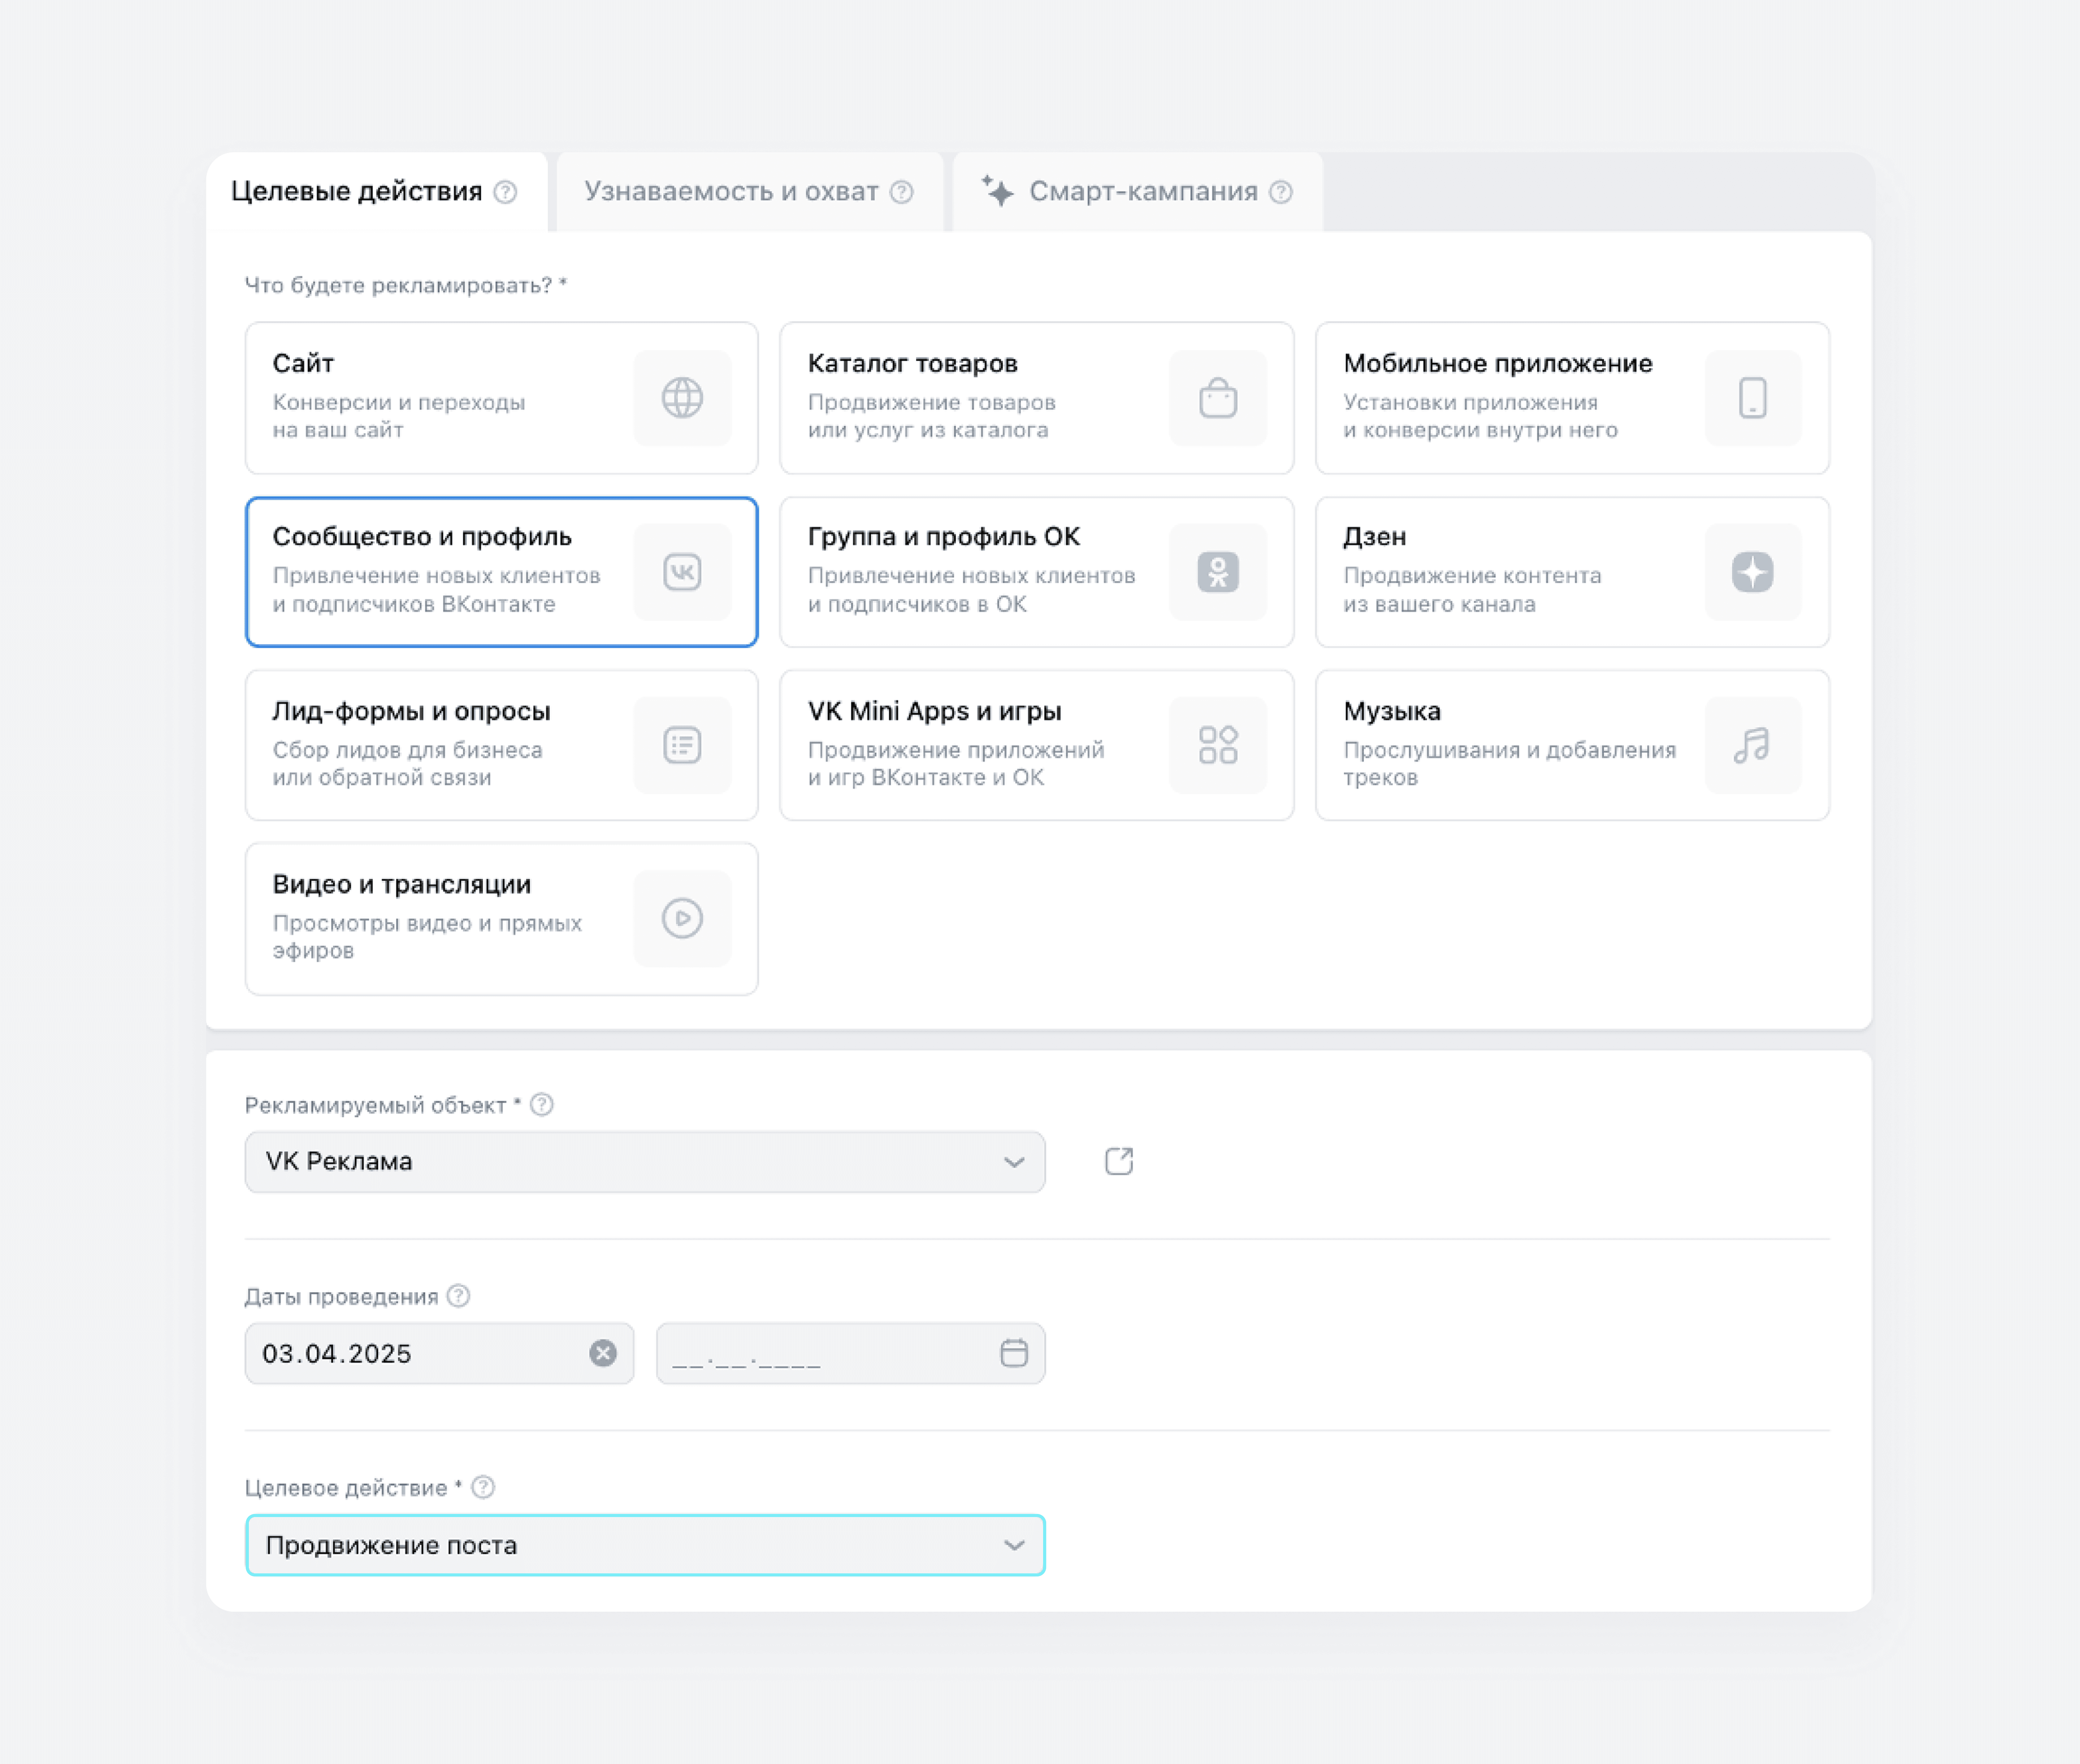Select the Сайт advertising option
This screenshot has width=2080, height=1764.
tap(502, 398)
